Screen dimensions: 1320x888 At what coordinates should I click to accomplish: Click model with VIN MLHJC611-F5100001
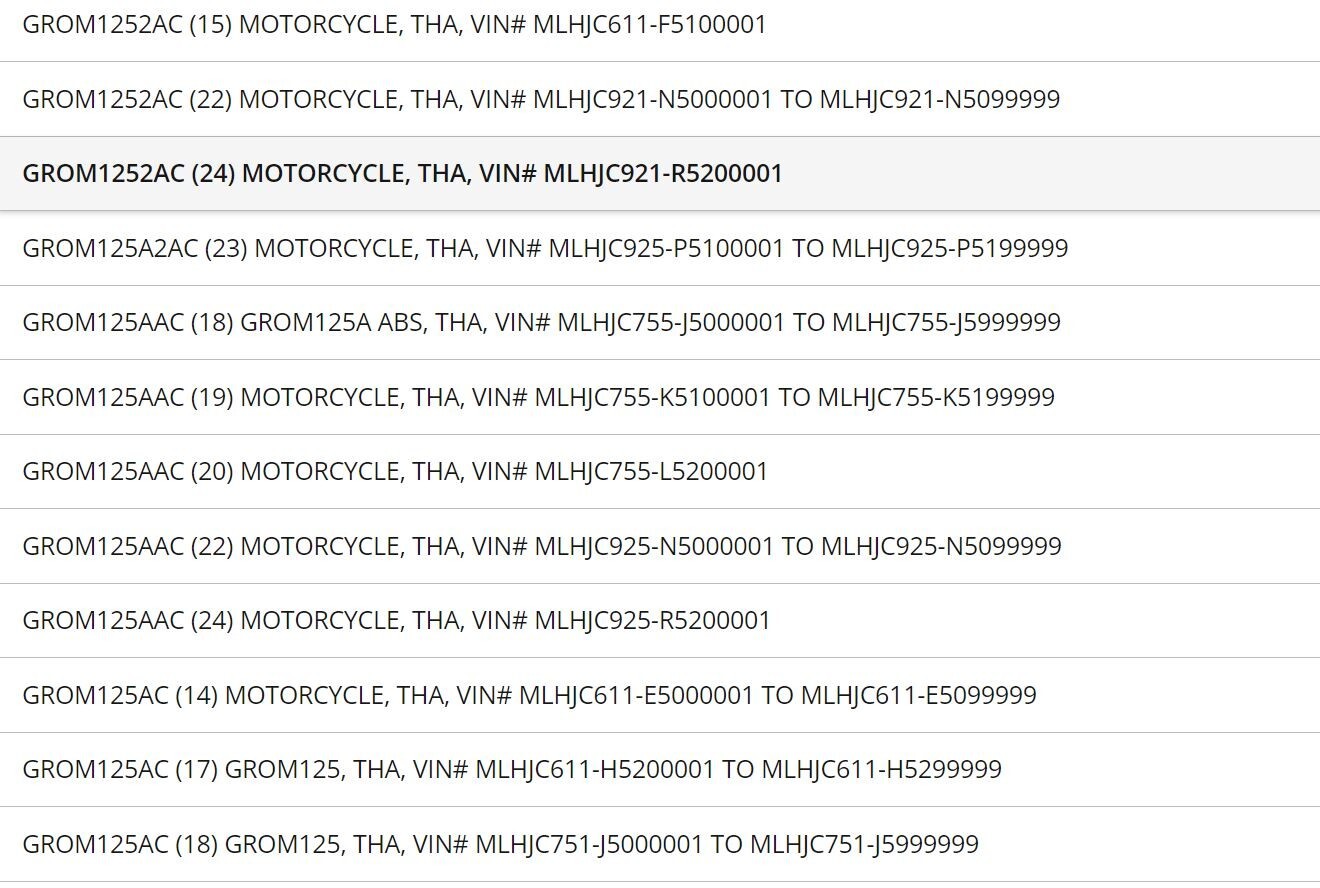click(660, 25)
